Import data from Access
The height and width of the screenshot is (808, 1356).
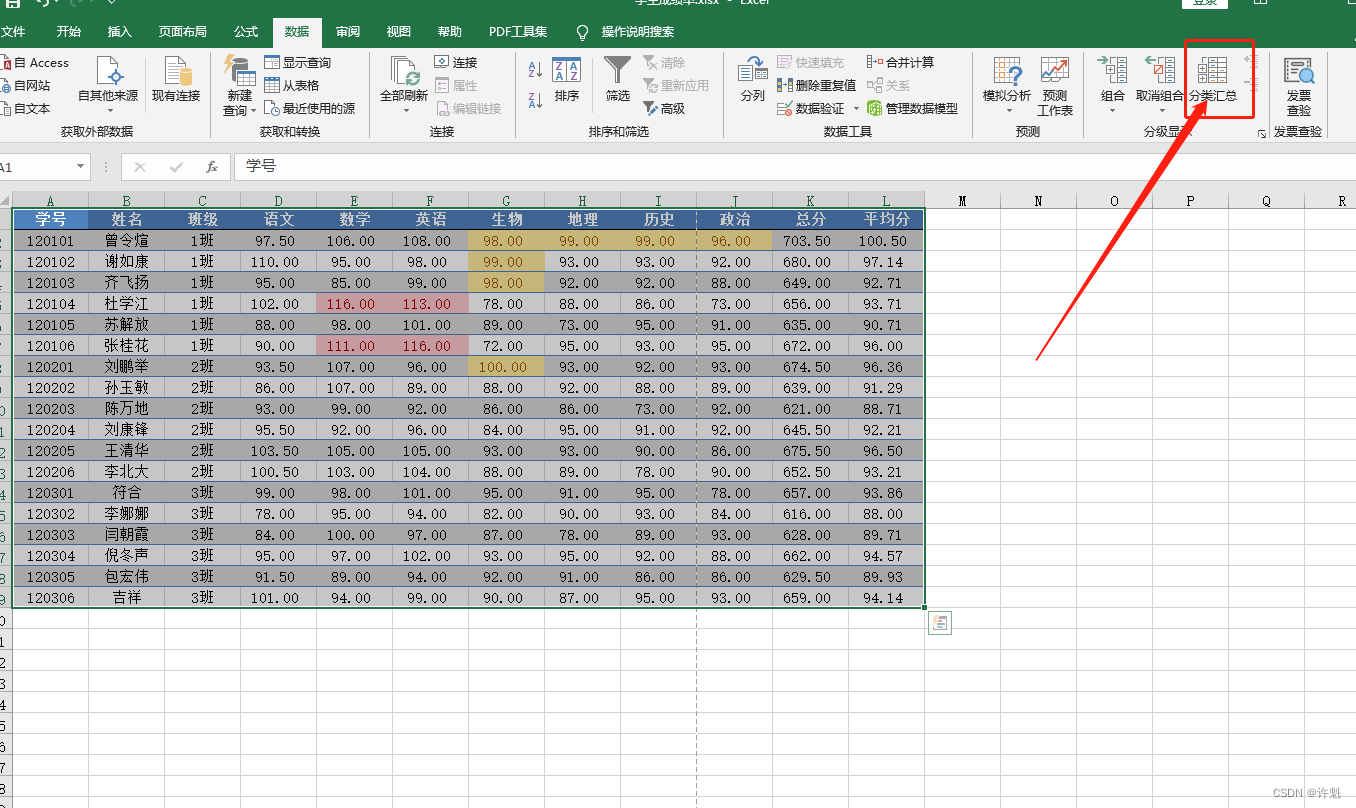34,62
